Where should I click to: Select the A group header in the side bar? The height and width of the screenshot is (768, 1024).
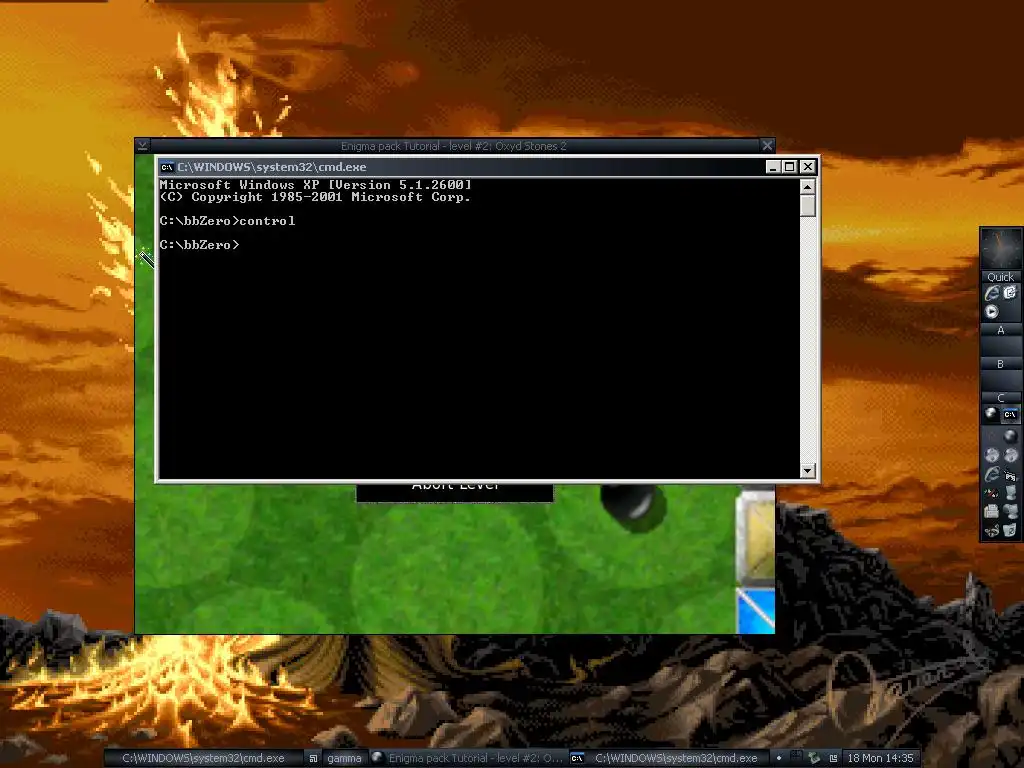click(x=1001, y=330)
